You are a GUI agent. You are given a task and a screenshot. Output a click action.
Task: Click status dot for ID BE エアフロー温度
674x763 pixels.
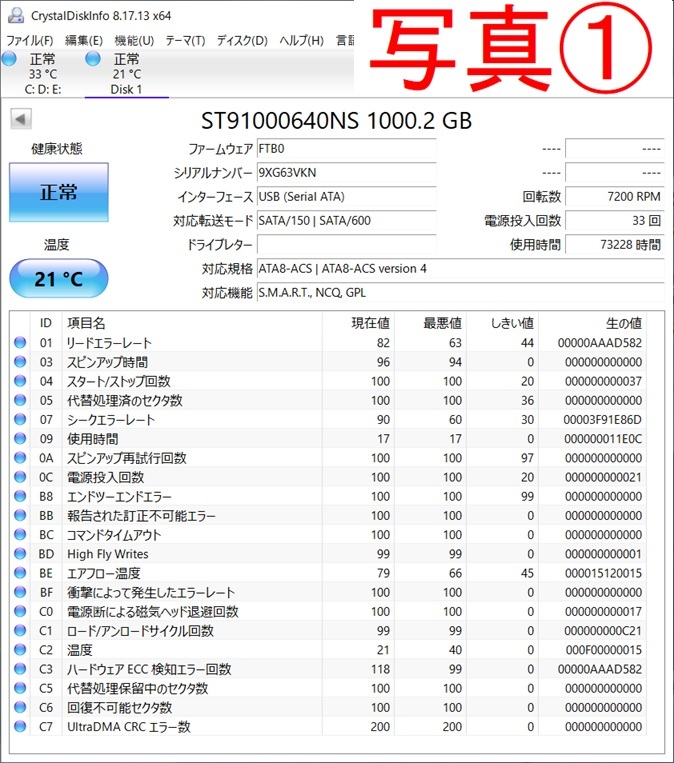click(x=20, y=573)
